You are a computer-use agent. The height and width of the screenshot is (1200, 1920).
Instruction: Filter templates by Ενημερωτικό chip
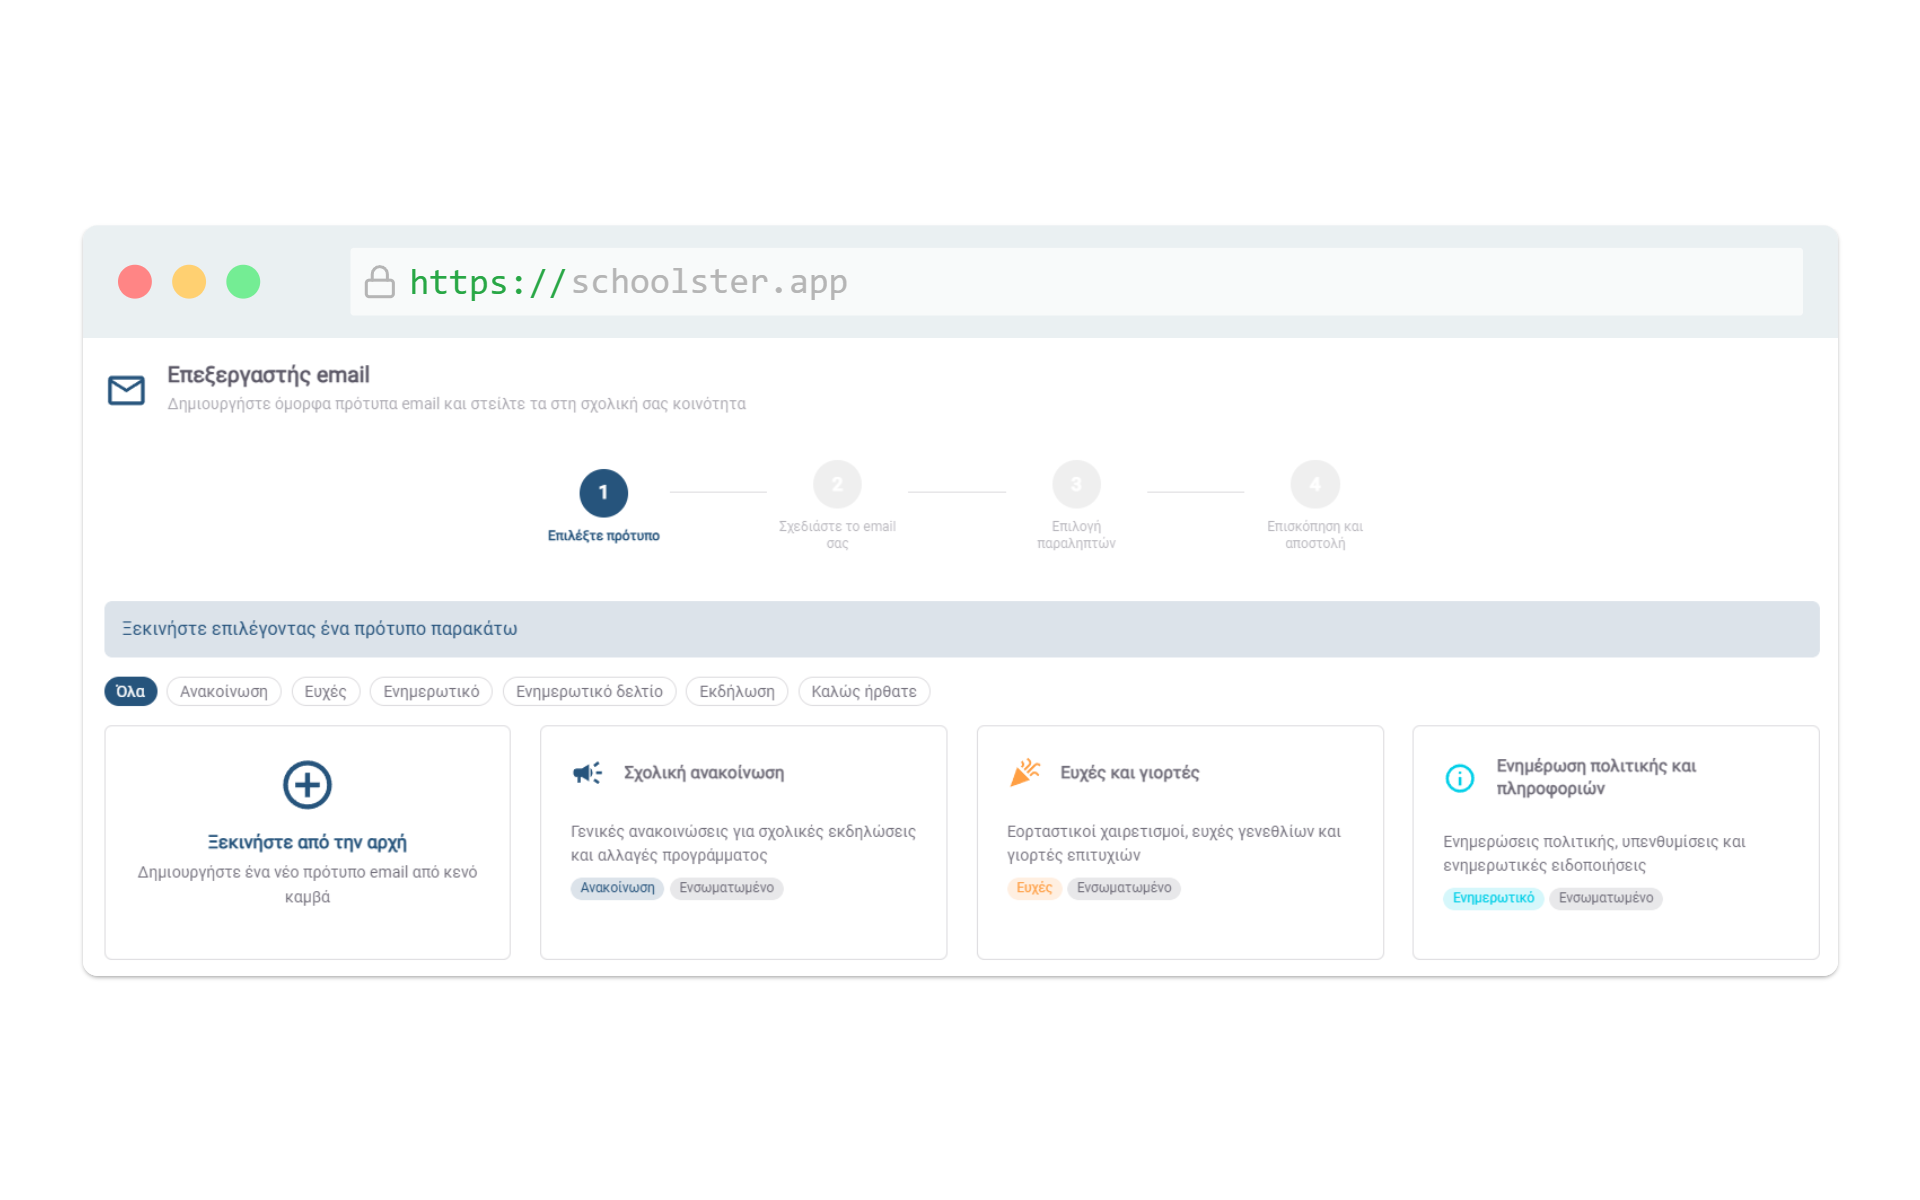(431, 692)
